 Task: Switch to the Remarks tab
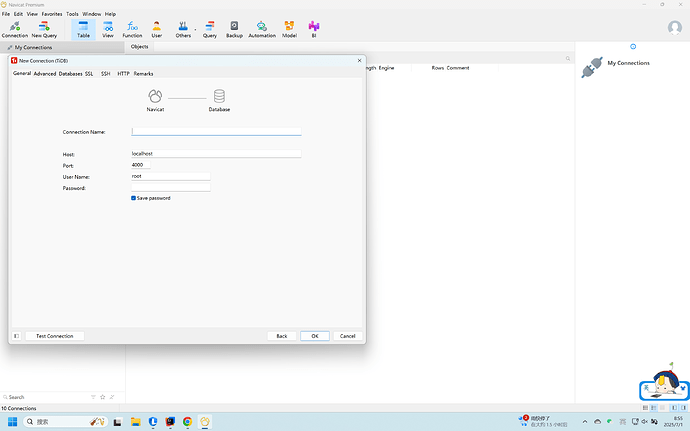point(143,74)
